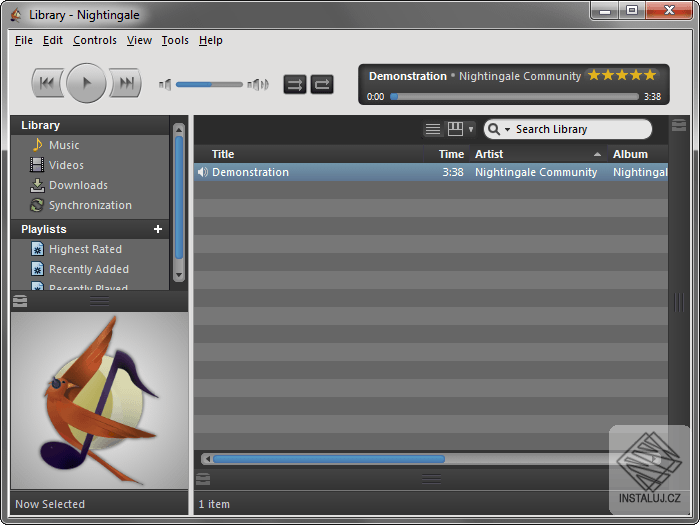
Task: Click the 3:38 time cell
Action: 452,172
